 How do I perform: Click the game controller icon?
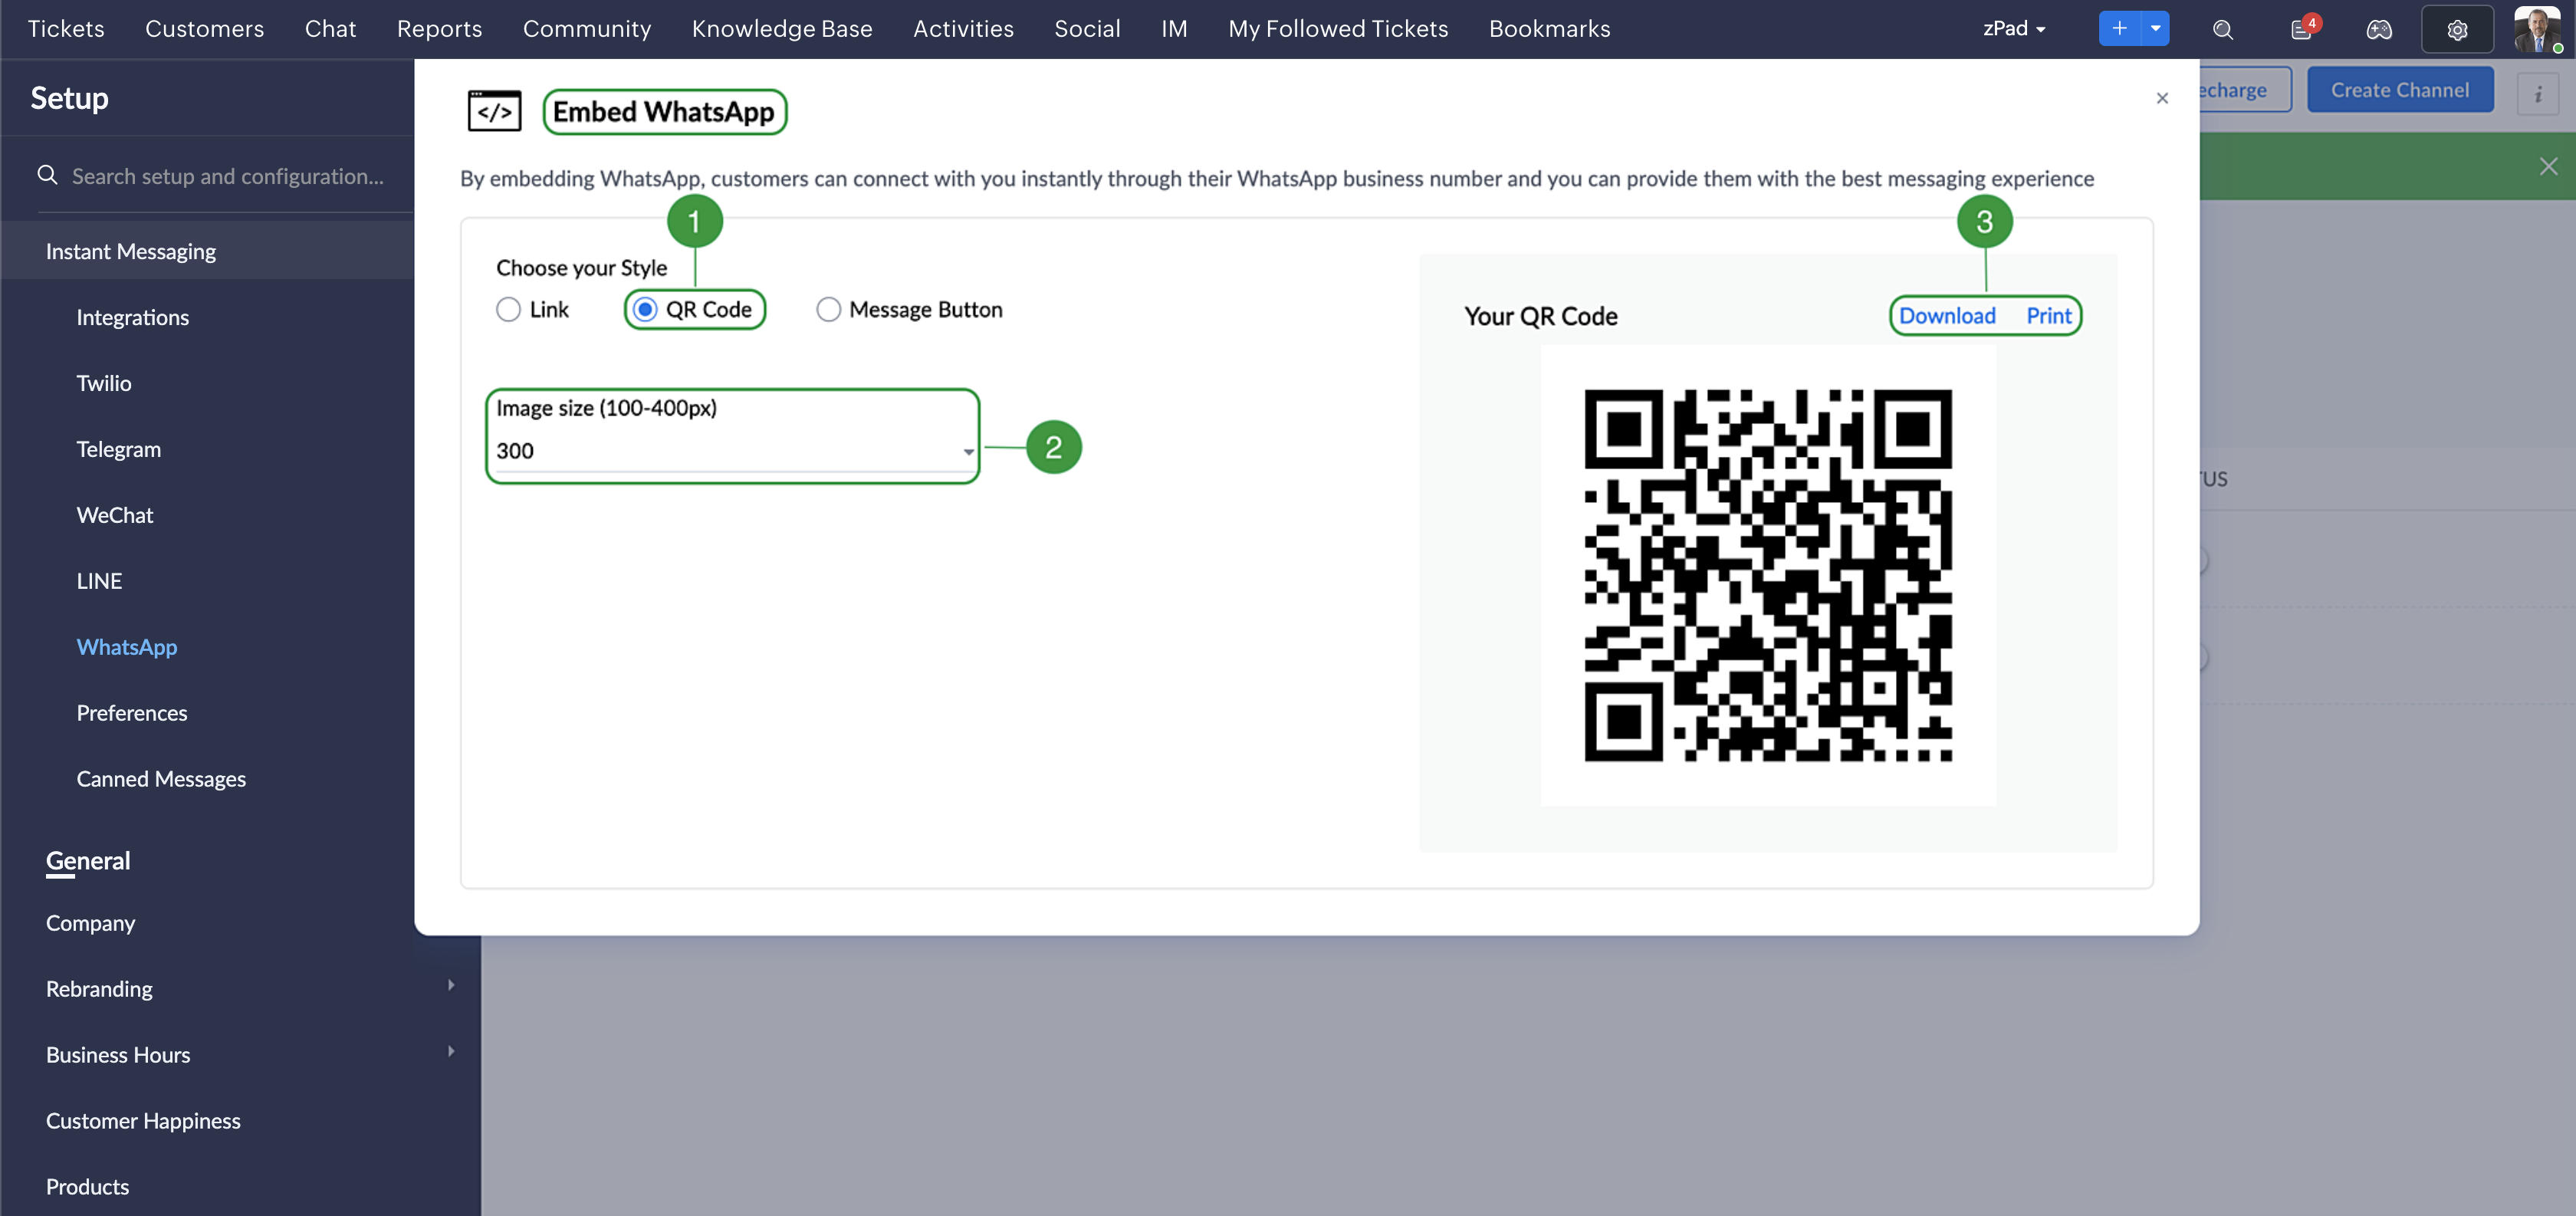pyautogui.click(x=2379, y=30)
